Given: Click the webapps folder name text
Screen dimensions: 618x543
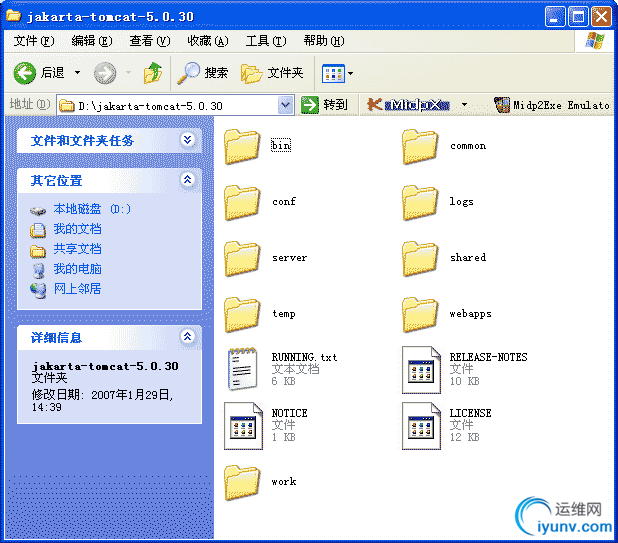Looking at the screenshot, I should point(471,314).
